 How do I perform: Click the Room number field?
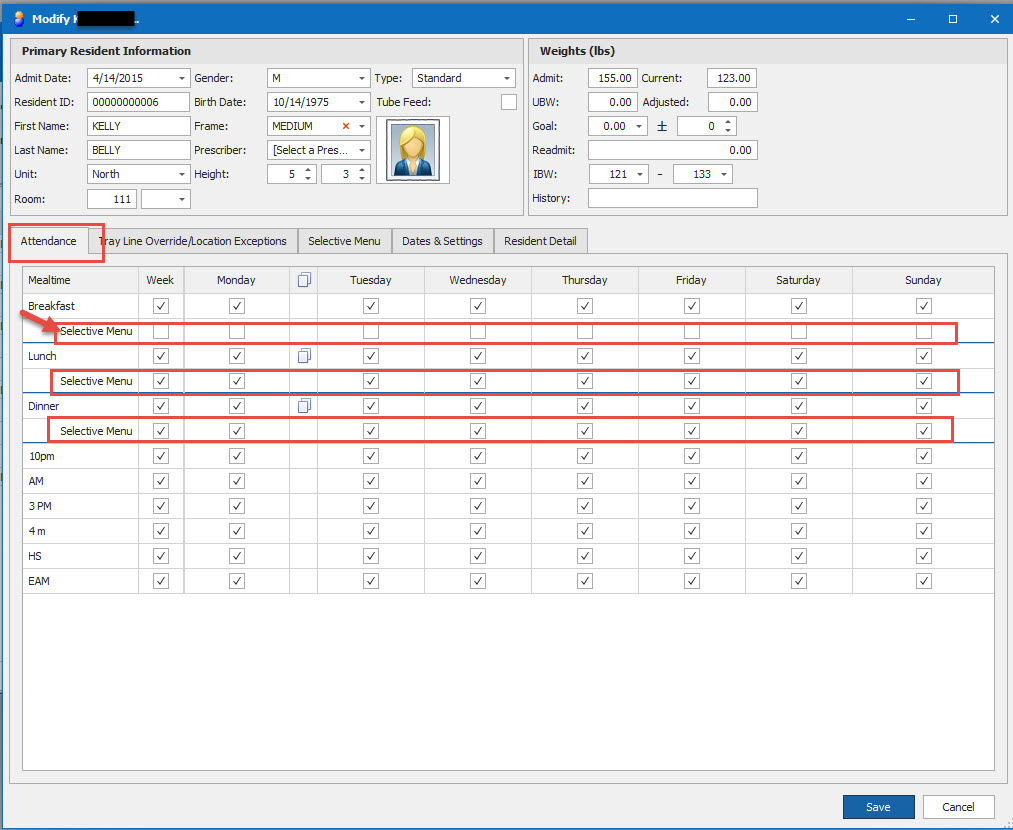(x=112, y=199)
